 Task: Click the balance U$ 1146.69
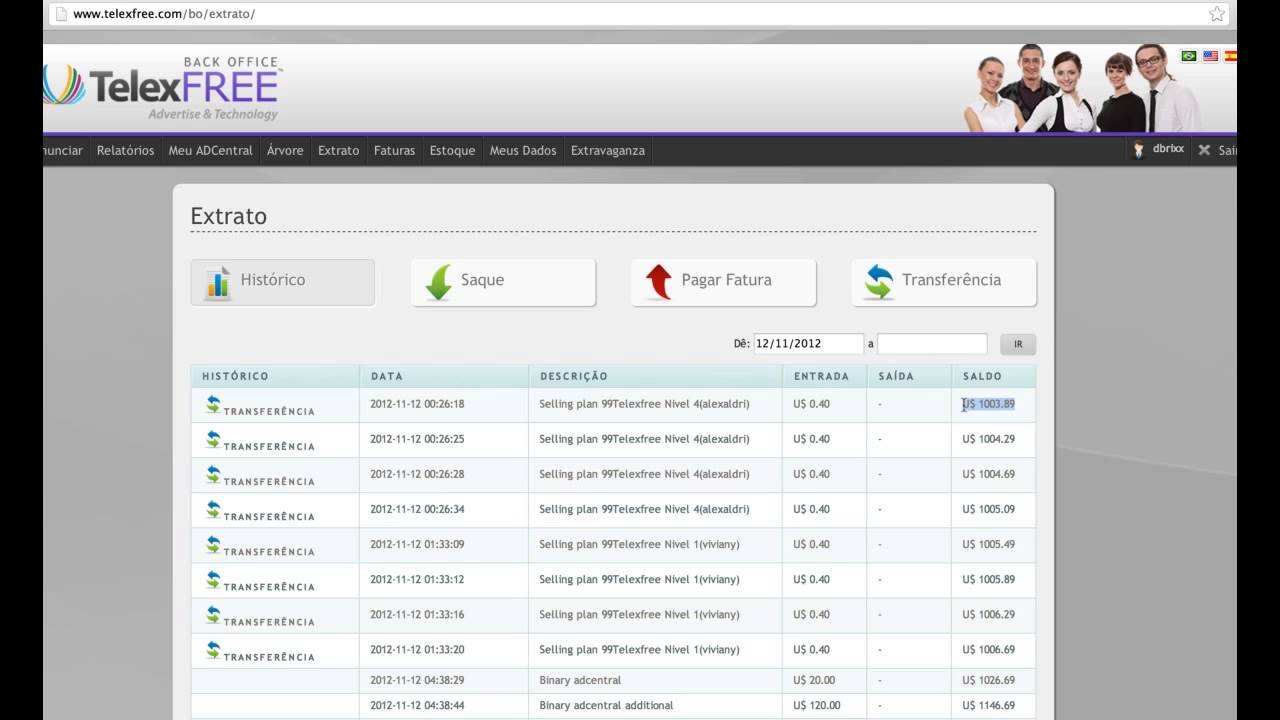[x=989, y=705]
